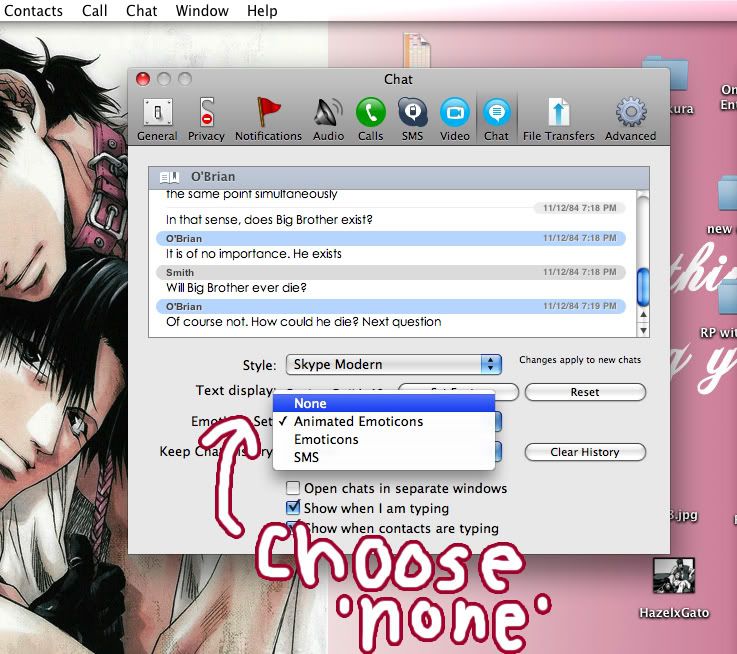Click the chat preview scroll up arrow
The width and height of the screenshot is (737, 654).
pos(643,314)
